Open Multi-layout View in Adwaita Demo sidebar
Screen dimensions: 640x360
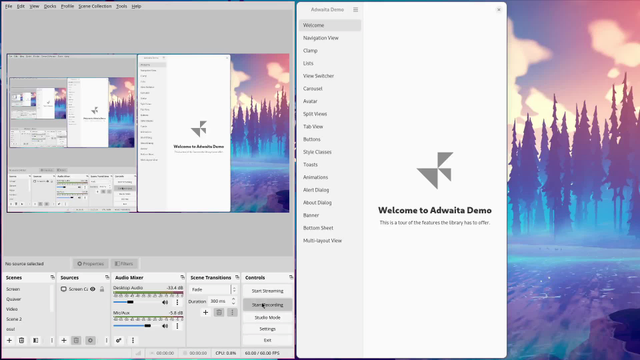[x=330, y=240]
